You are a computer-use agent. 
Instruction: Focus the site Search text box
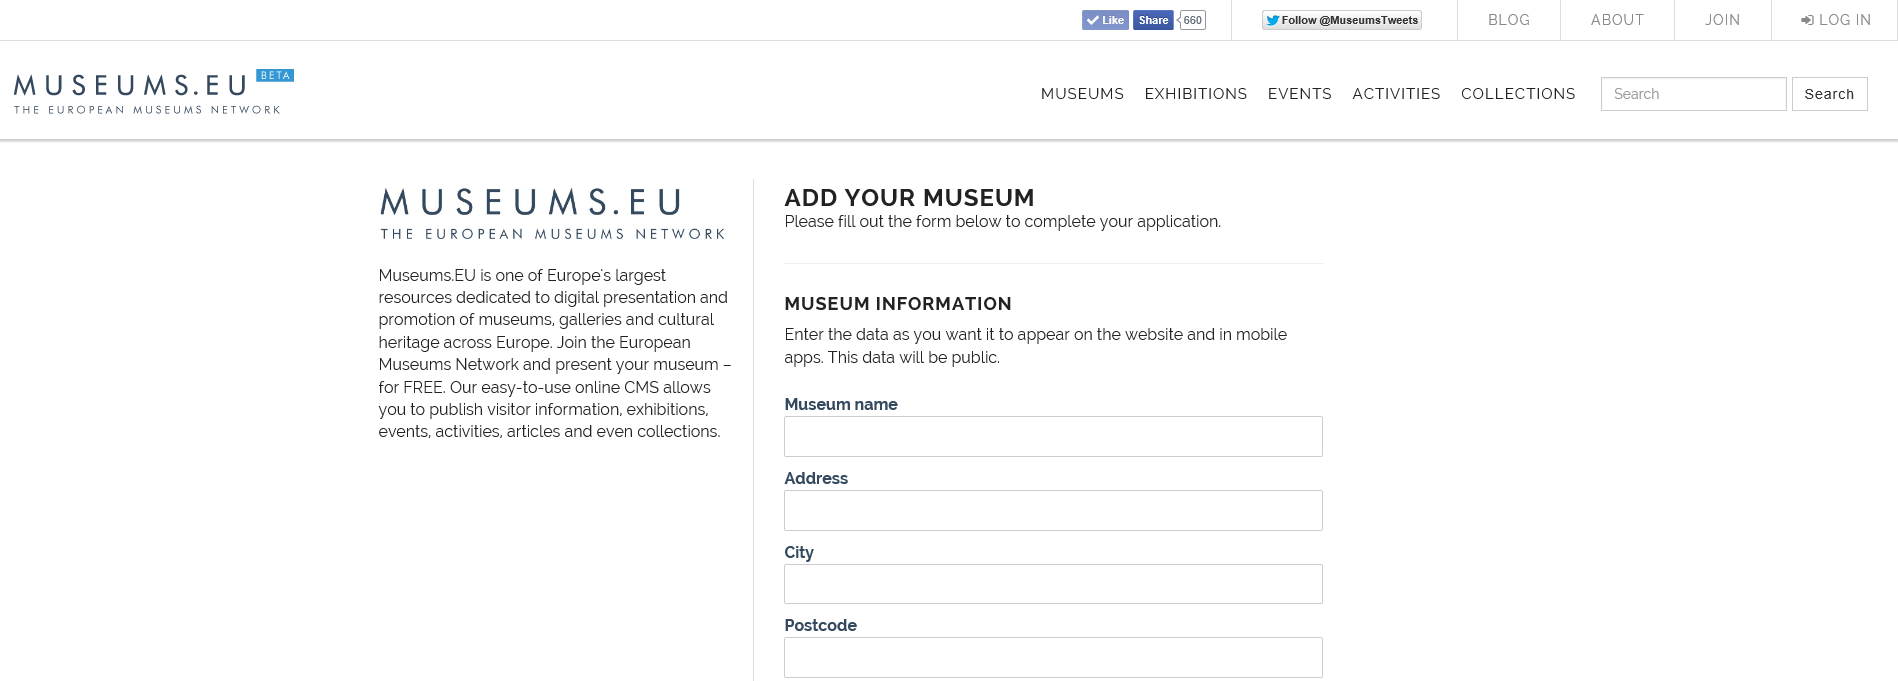point(1693,94)
